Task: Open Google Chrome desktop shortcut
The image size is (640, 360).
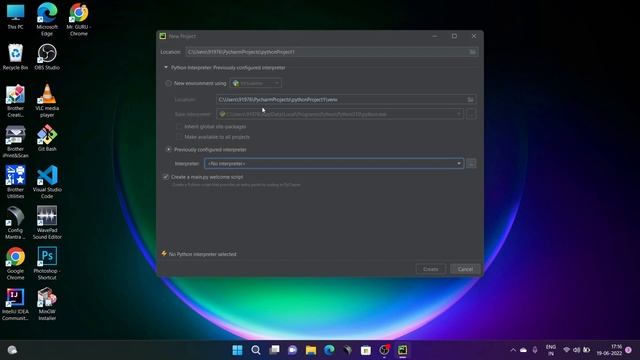Action: click(x=16, y=263)
